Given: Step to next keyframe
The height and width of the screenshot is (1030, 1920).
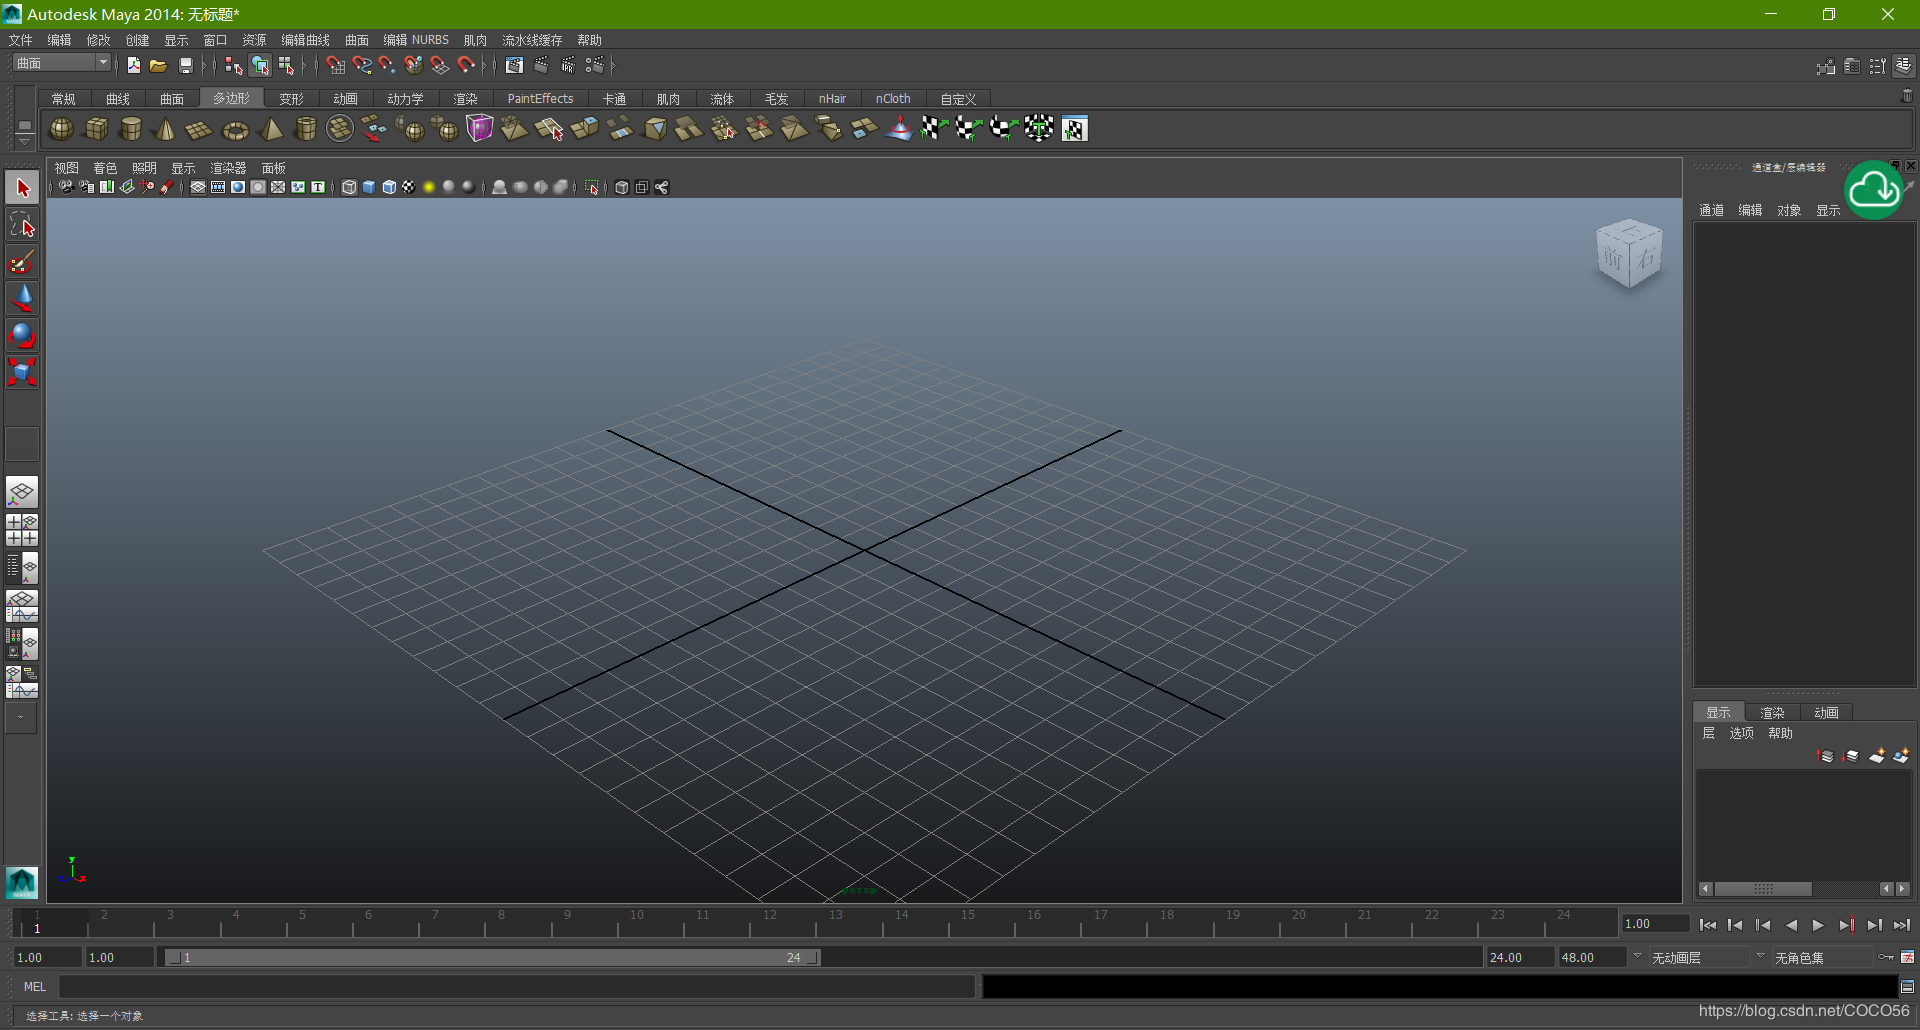Looking at the screenshot, I should point(1847,925).
